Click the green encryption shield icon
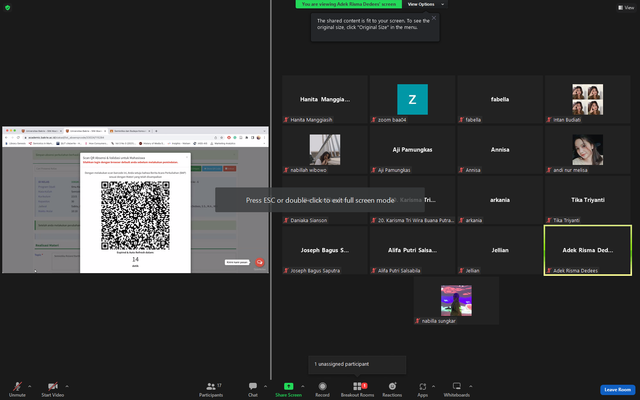Image resolution: width=640 pixels, height=400 pixels. coord(7,7)
